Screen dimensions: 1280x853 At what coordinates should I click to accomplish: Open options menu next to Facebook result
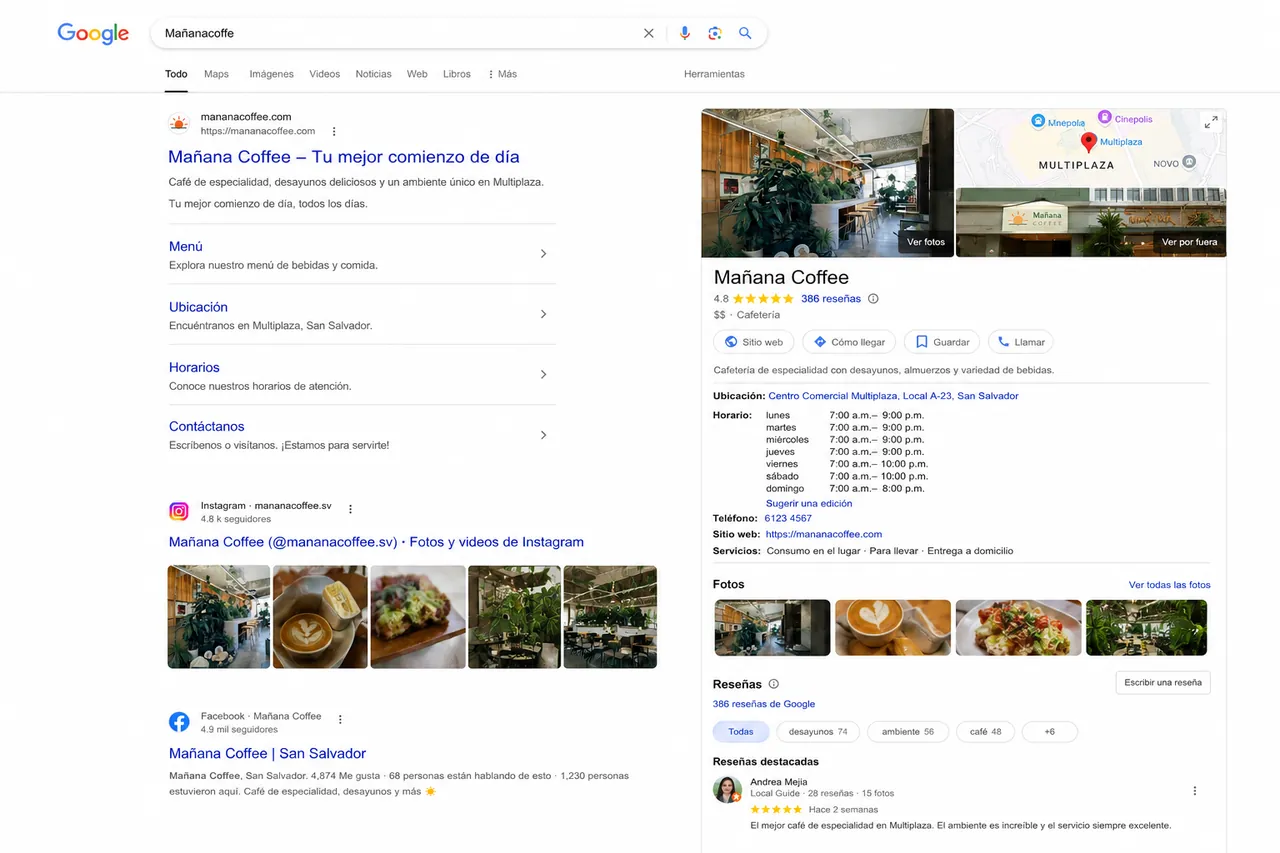[340, 719]
